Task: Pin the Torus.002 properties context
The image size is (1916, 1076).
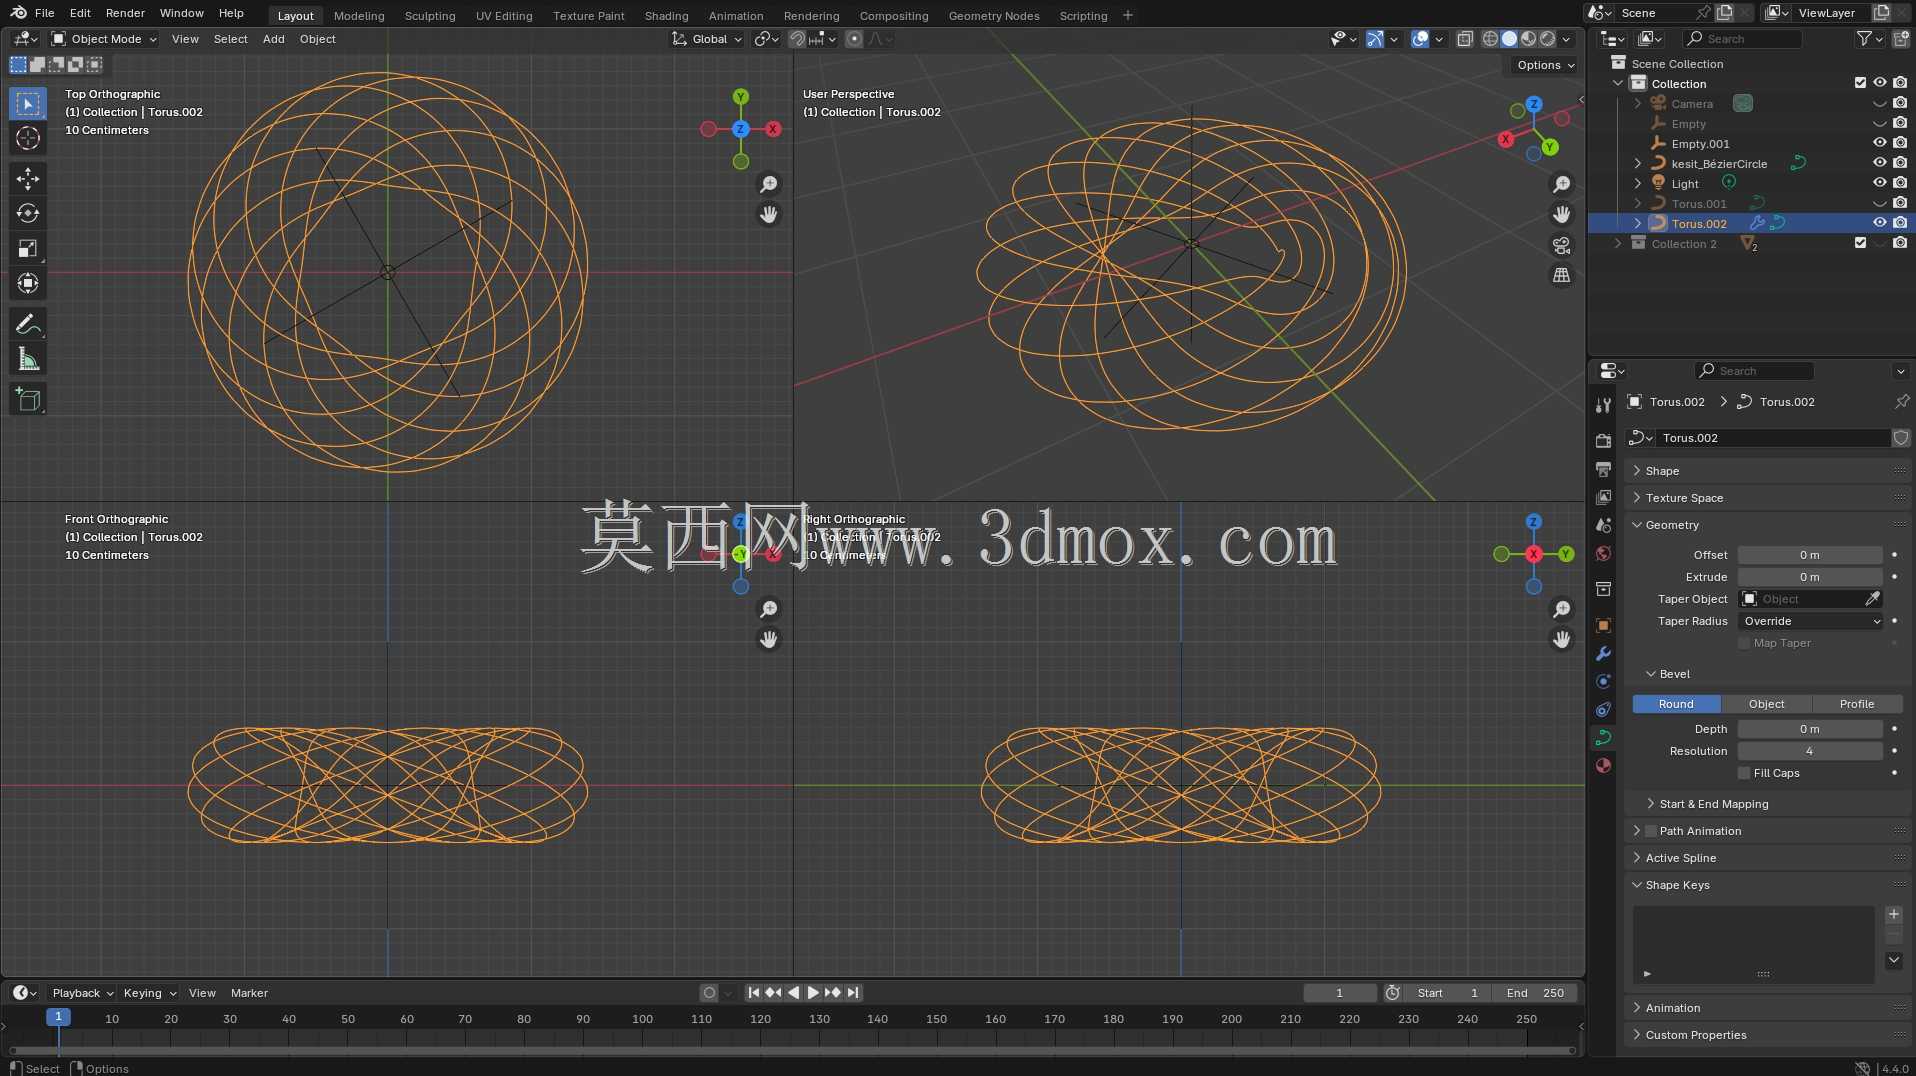Action: click(x=1901, y=402)
